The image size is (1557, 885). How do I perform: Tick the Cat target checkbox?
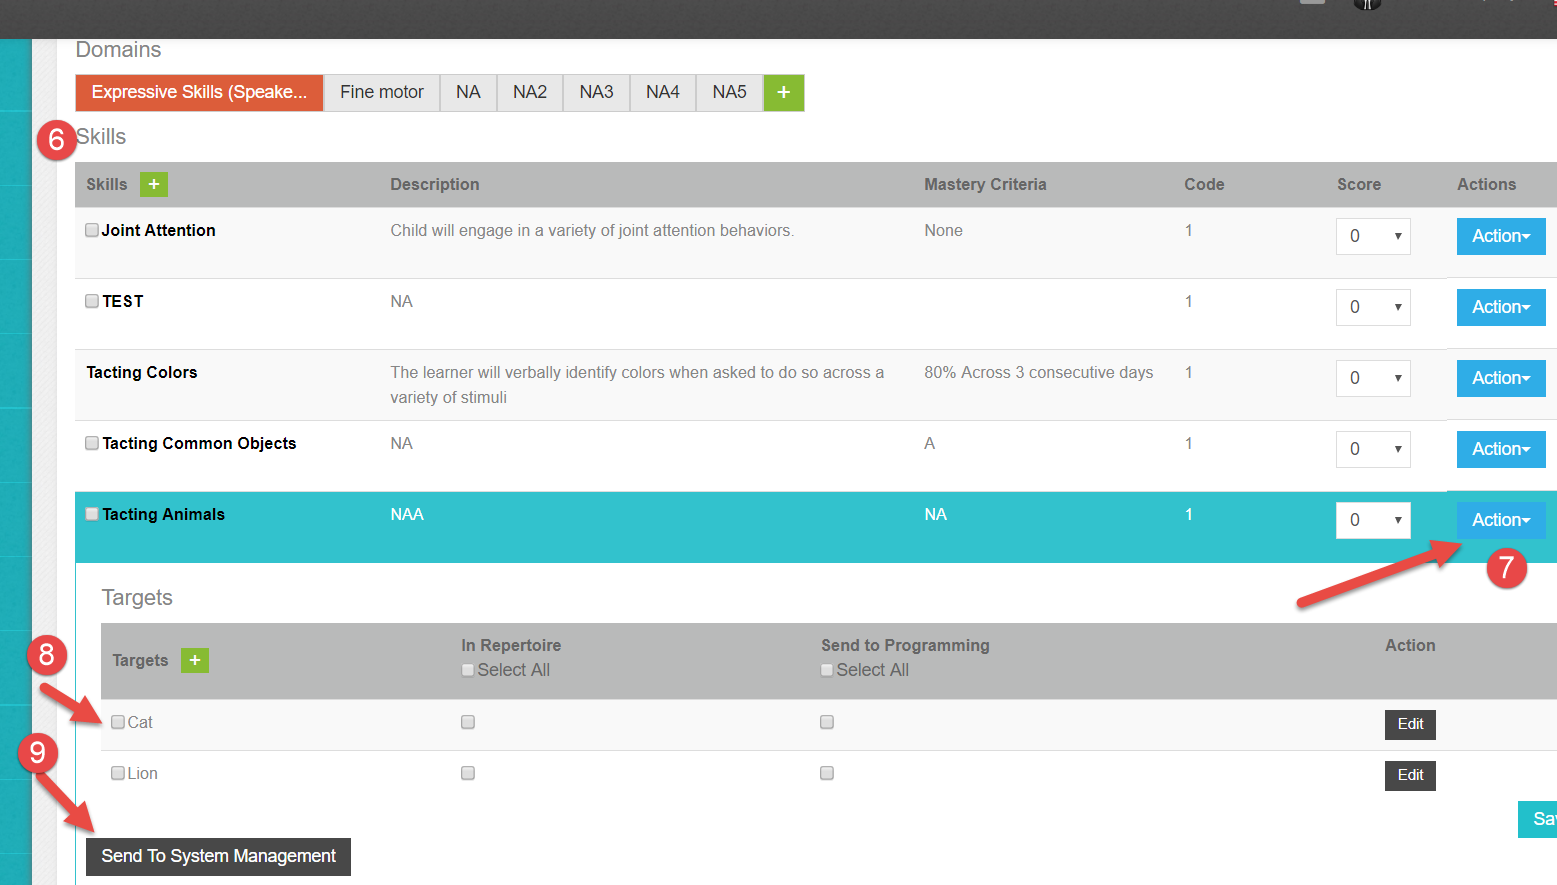(x=118, y=722)
